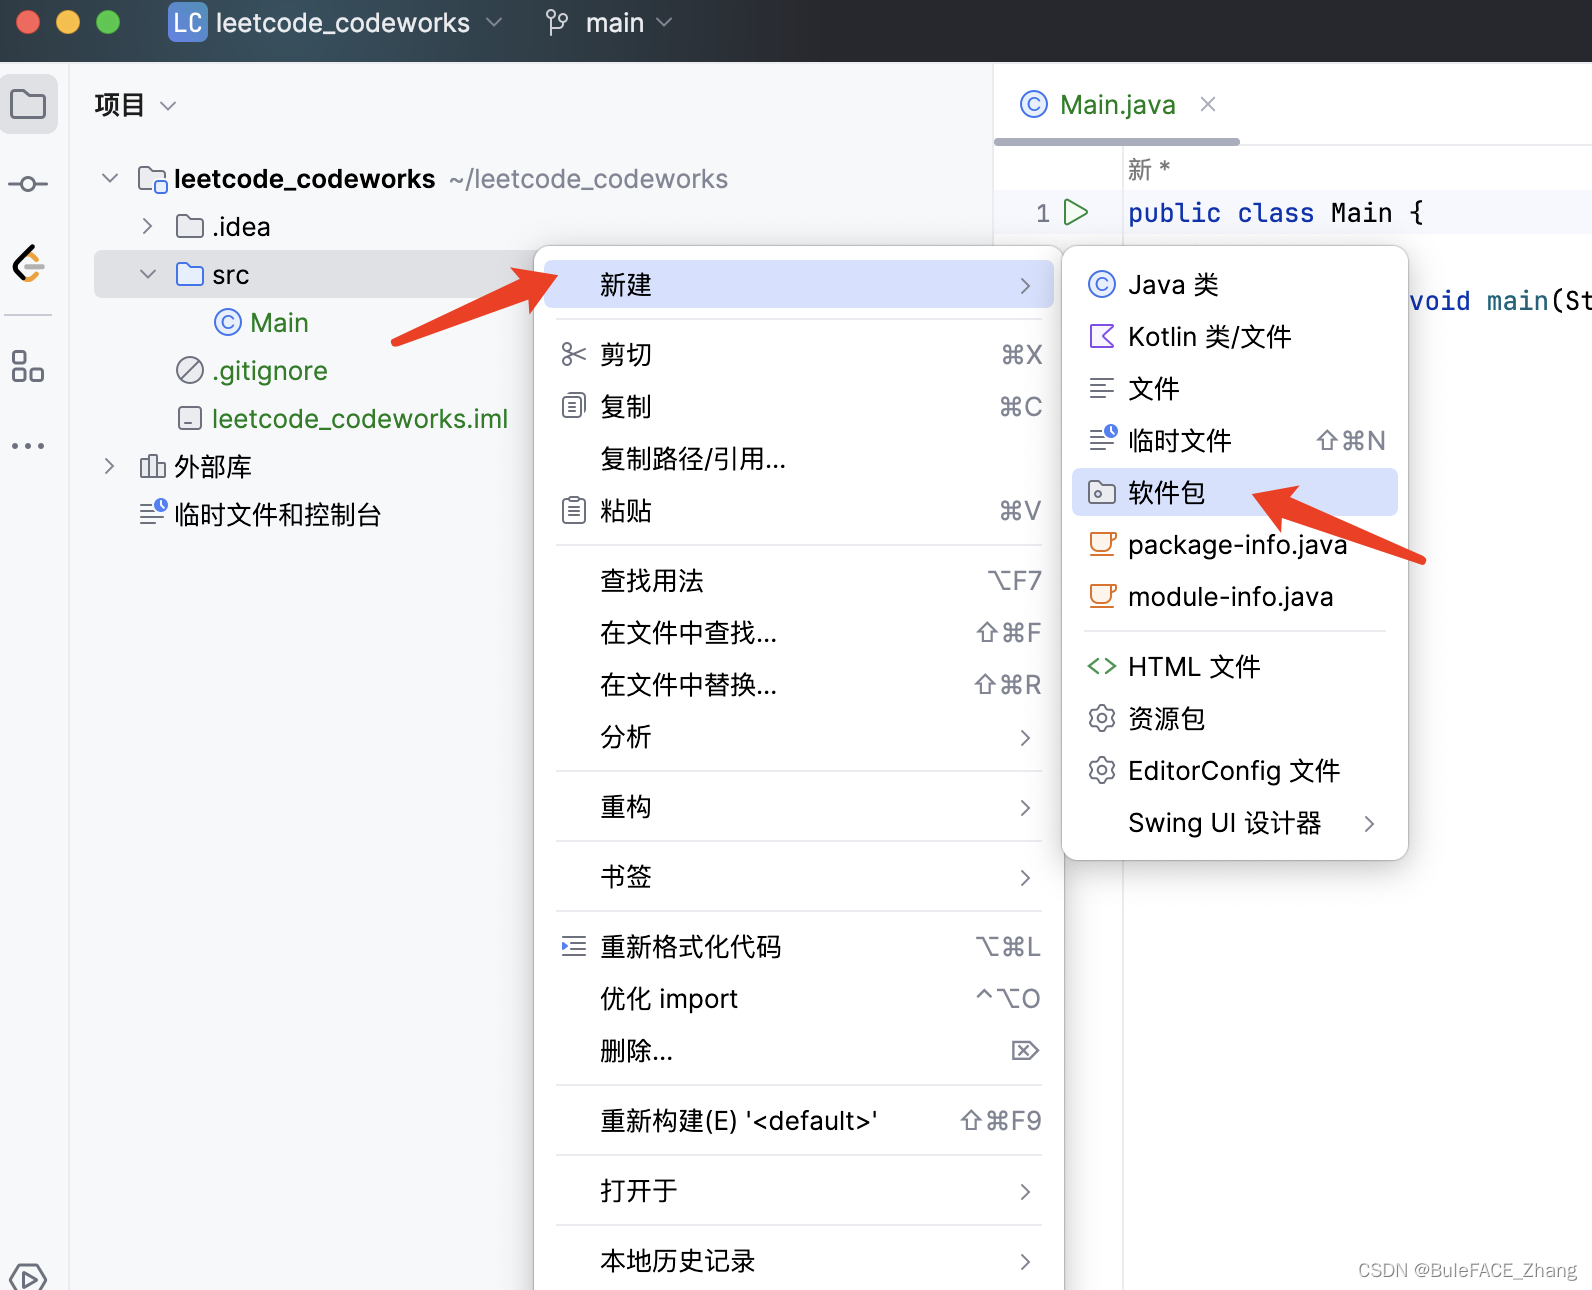Select leetcode_codeworks.iml in tree
The height and width of the screenshot is (1290, 1592).
pos(359,418)
